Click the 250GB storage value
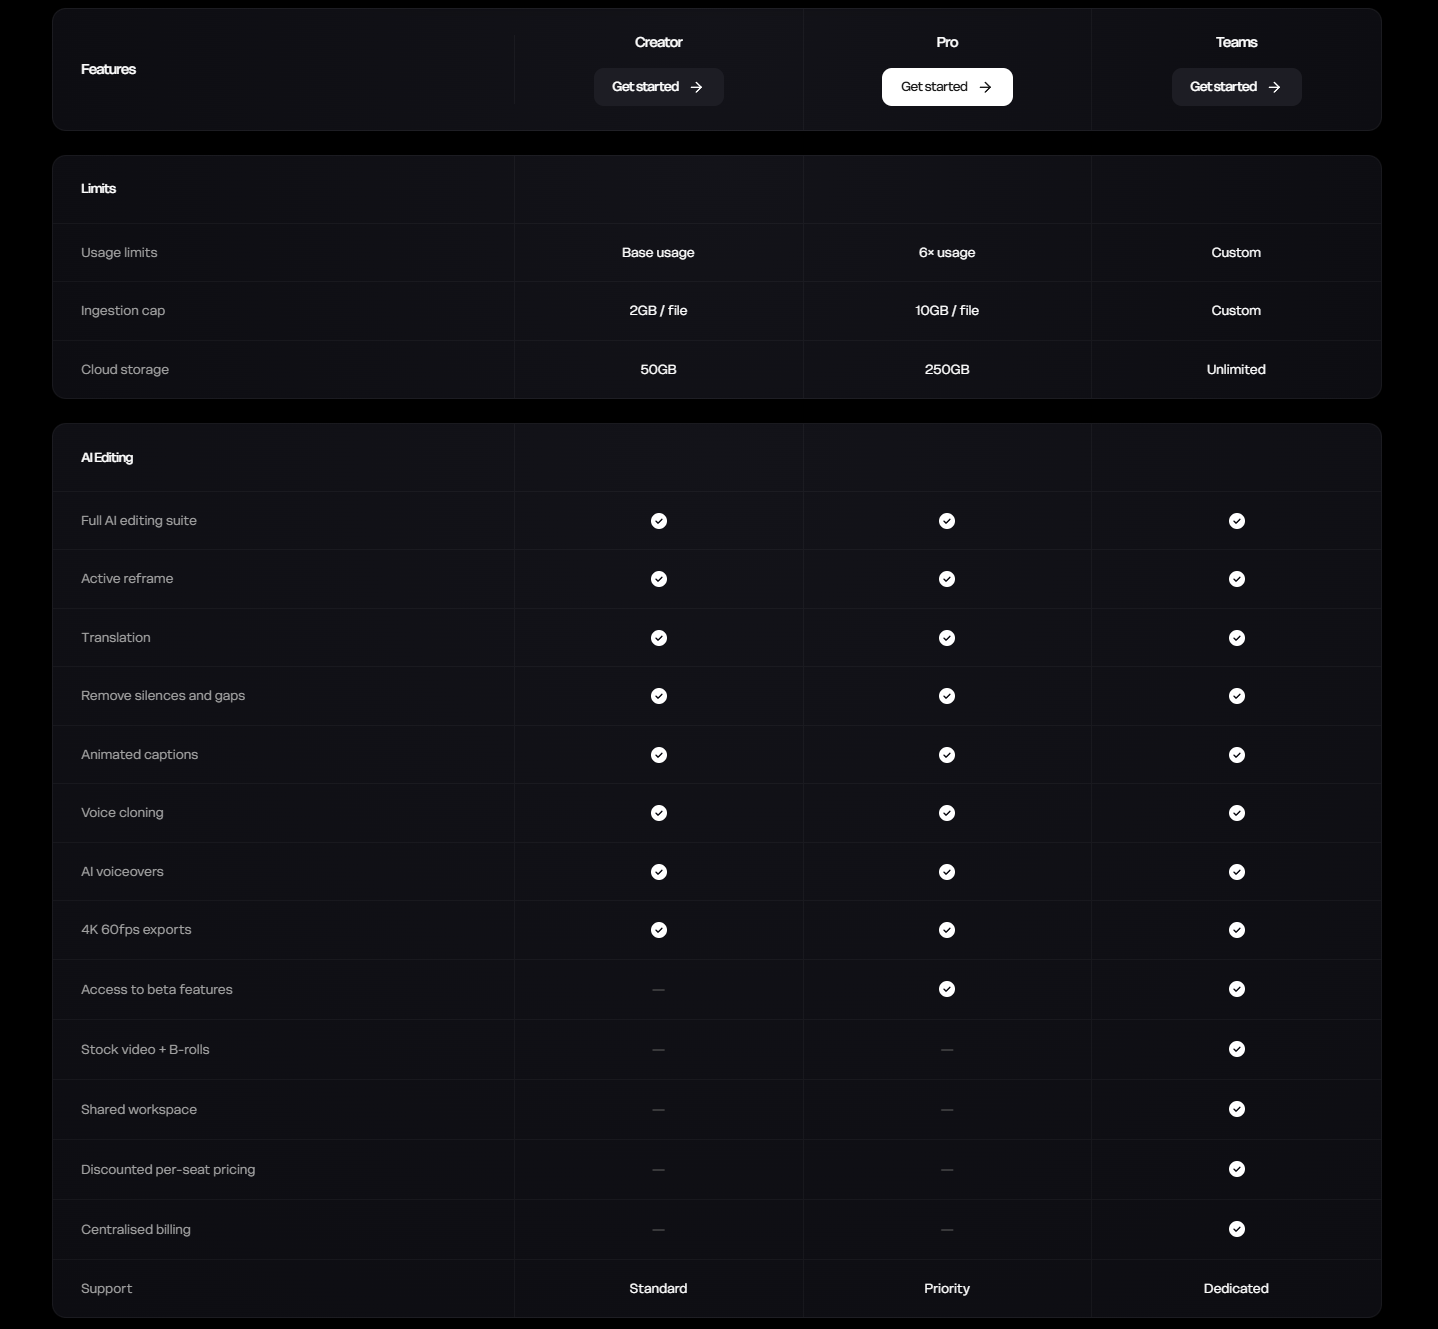Screen dimensions: 1438x1329 [947, 369]
